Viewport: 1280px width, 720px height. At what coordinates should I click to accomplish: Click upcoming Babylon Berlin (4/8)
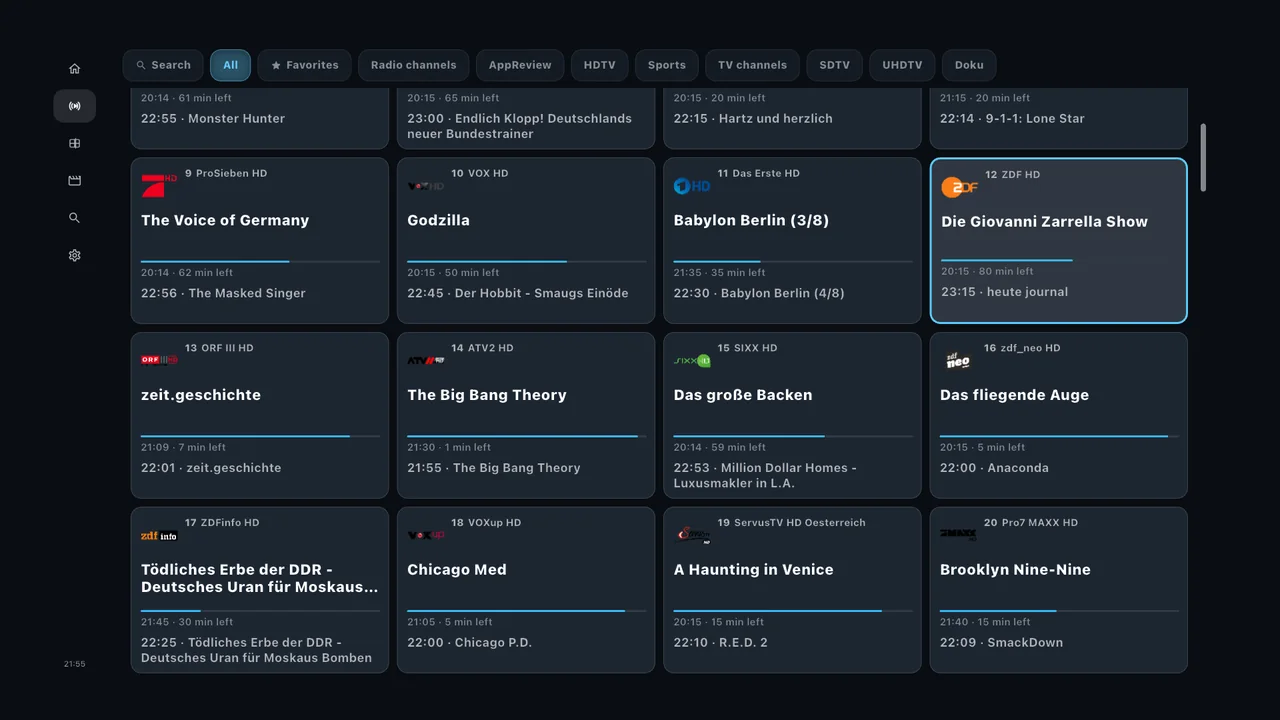759,293
